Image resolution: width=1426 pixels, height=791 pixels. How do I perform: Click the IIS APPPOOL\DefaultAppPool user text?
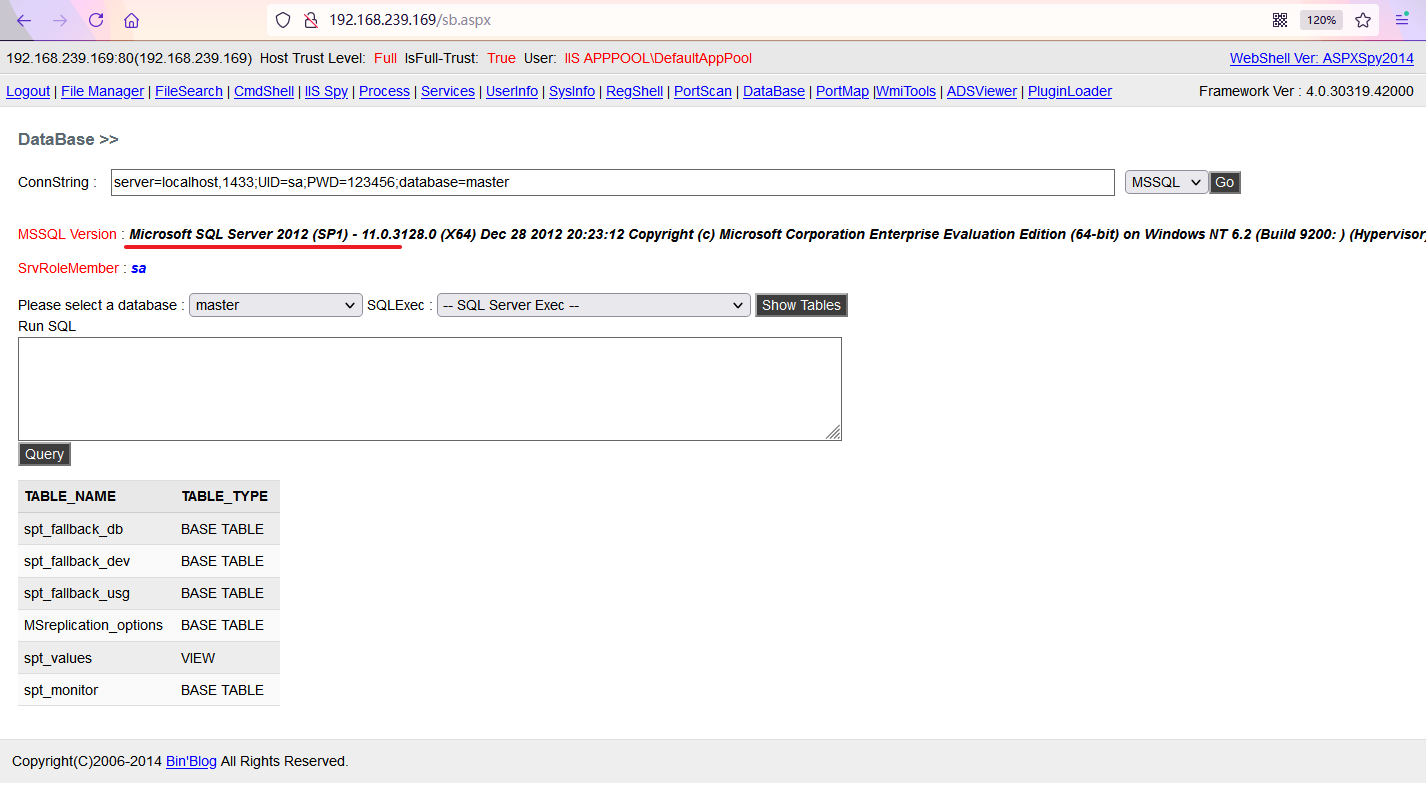[658, 58]
